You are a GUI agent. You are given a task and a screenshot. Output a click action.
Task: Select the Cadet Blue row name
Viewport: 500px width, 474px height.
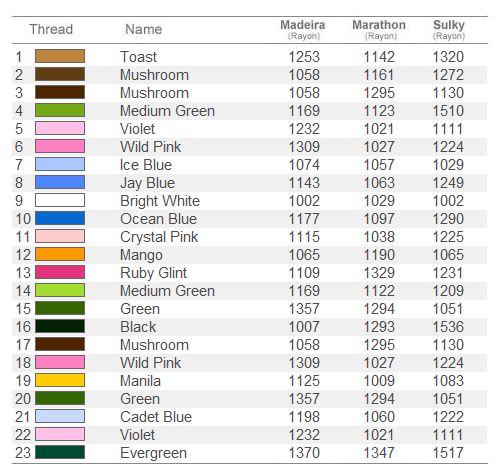point(156,417)
